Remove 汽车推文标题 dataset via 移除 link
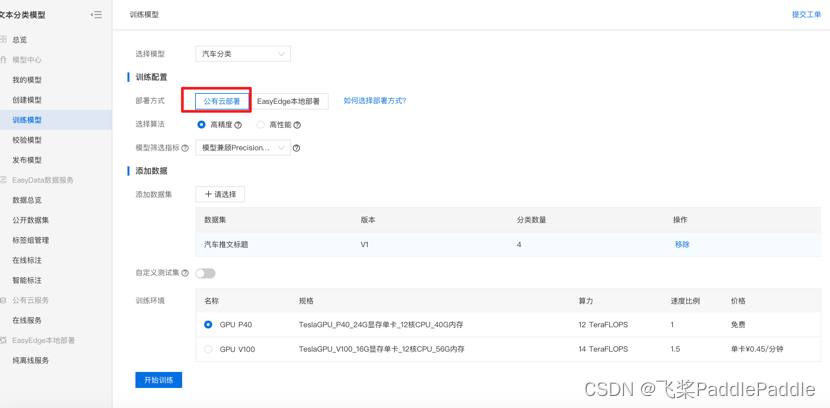This screenshot has height=408, width=830. (682, 244)
